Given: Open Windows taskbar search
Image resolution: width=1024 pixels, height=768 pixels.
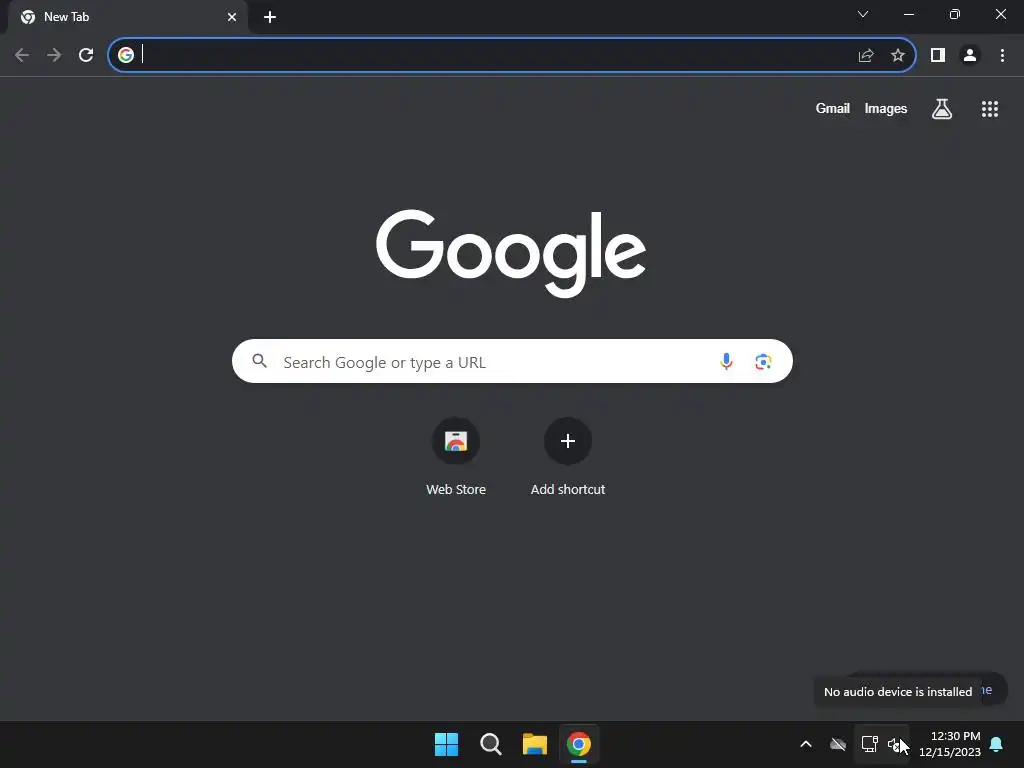Looking at the screenshot, I should click(x=490, y=744).
